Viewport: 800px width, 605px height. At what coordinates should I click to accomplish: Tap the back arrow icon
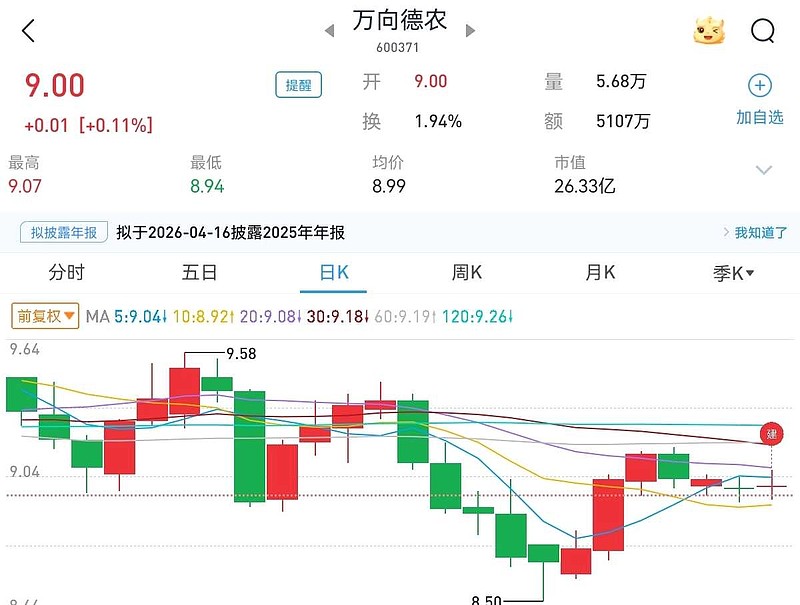[28, 31]
